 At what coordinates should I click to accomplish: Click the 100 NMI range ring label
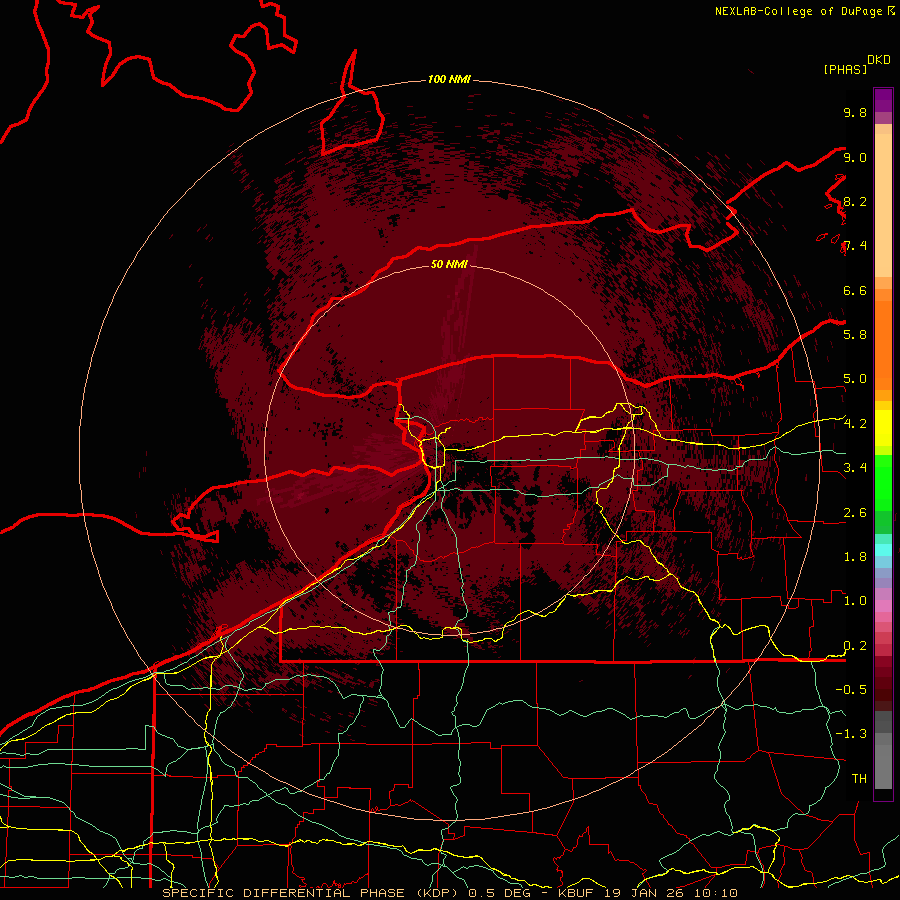tap(449, 79)
